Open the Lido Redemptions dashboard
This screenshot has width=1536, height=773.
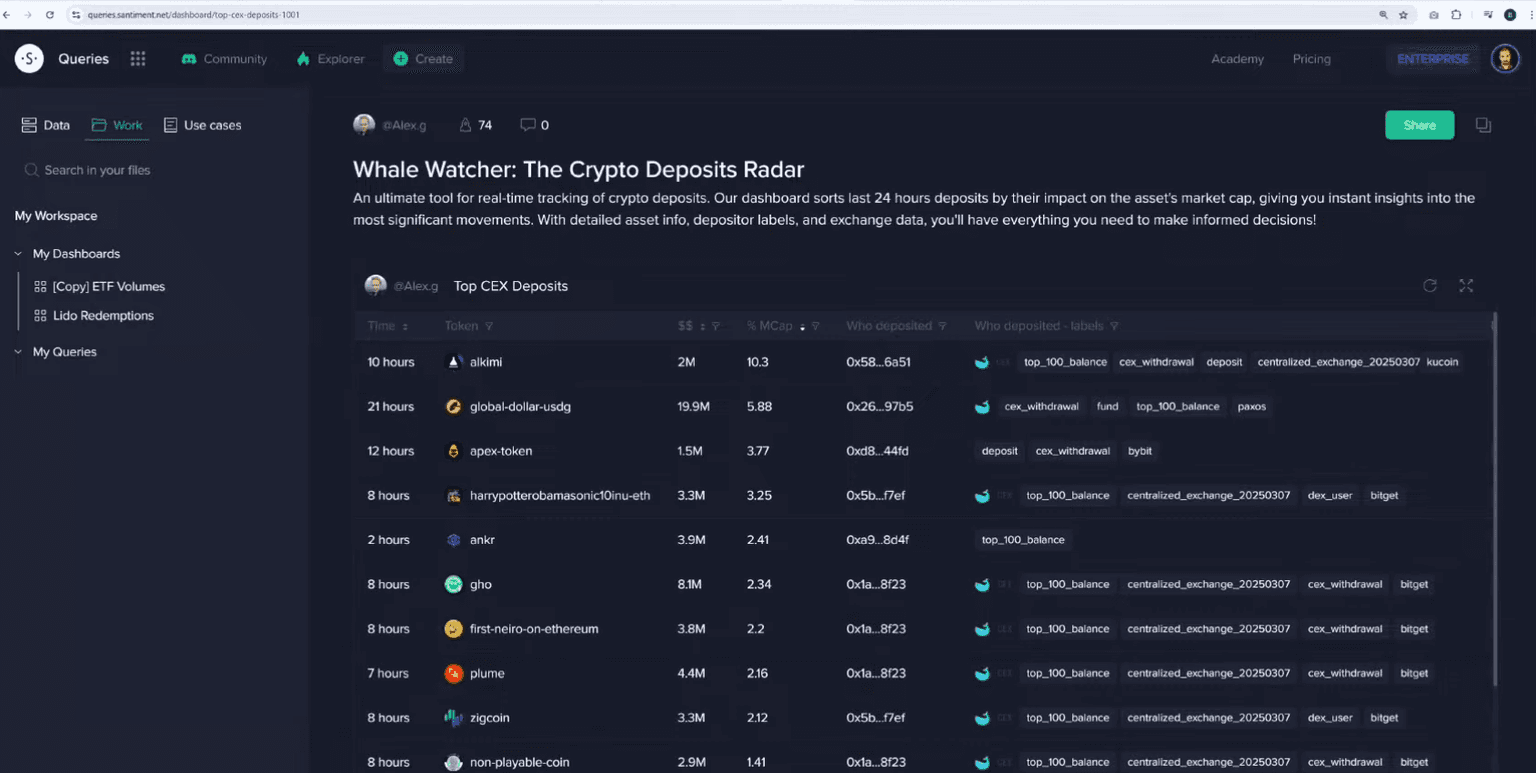click(x=103, y=316)
